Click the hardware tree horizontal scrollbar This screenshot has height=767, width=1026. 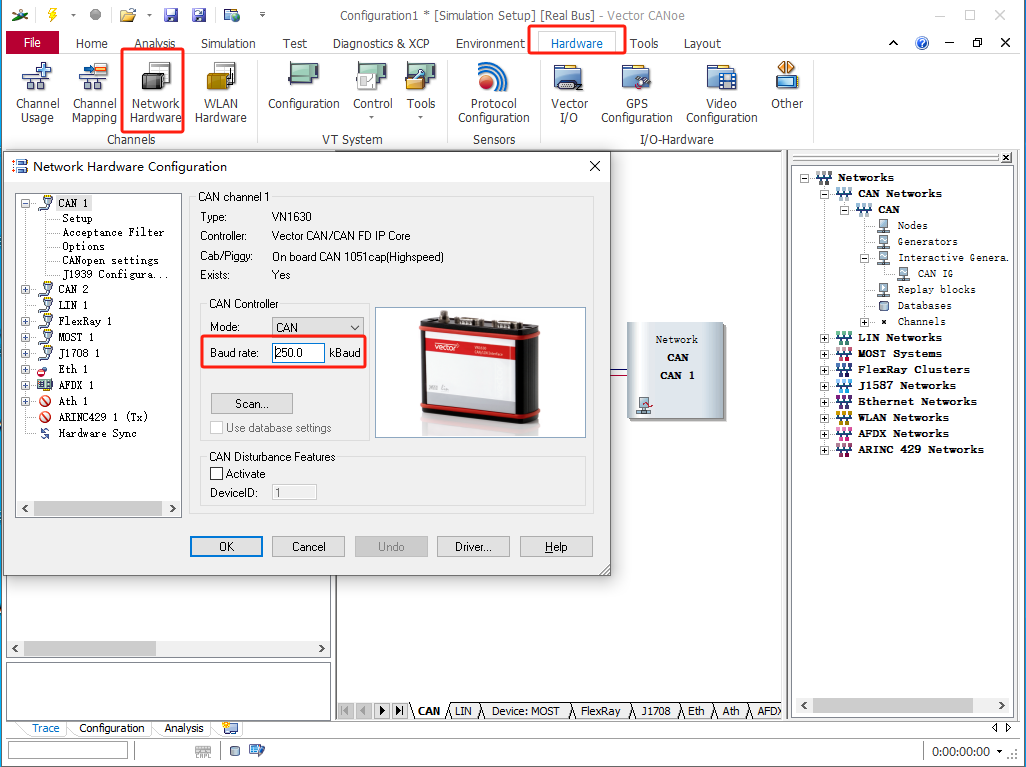[98, 508]
